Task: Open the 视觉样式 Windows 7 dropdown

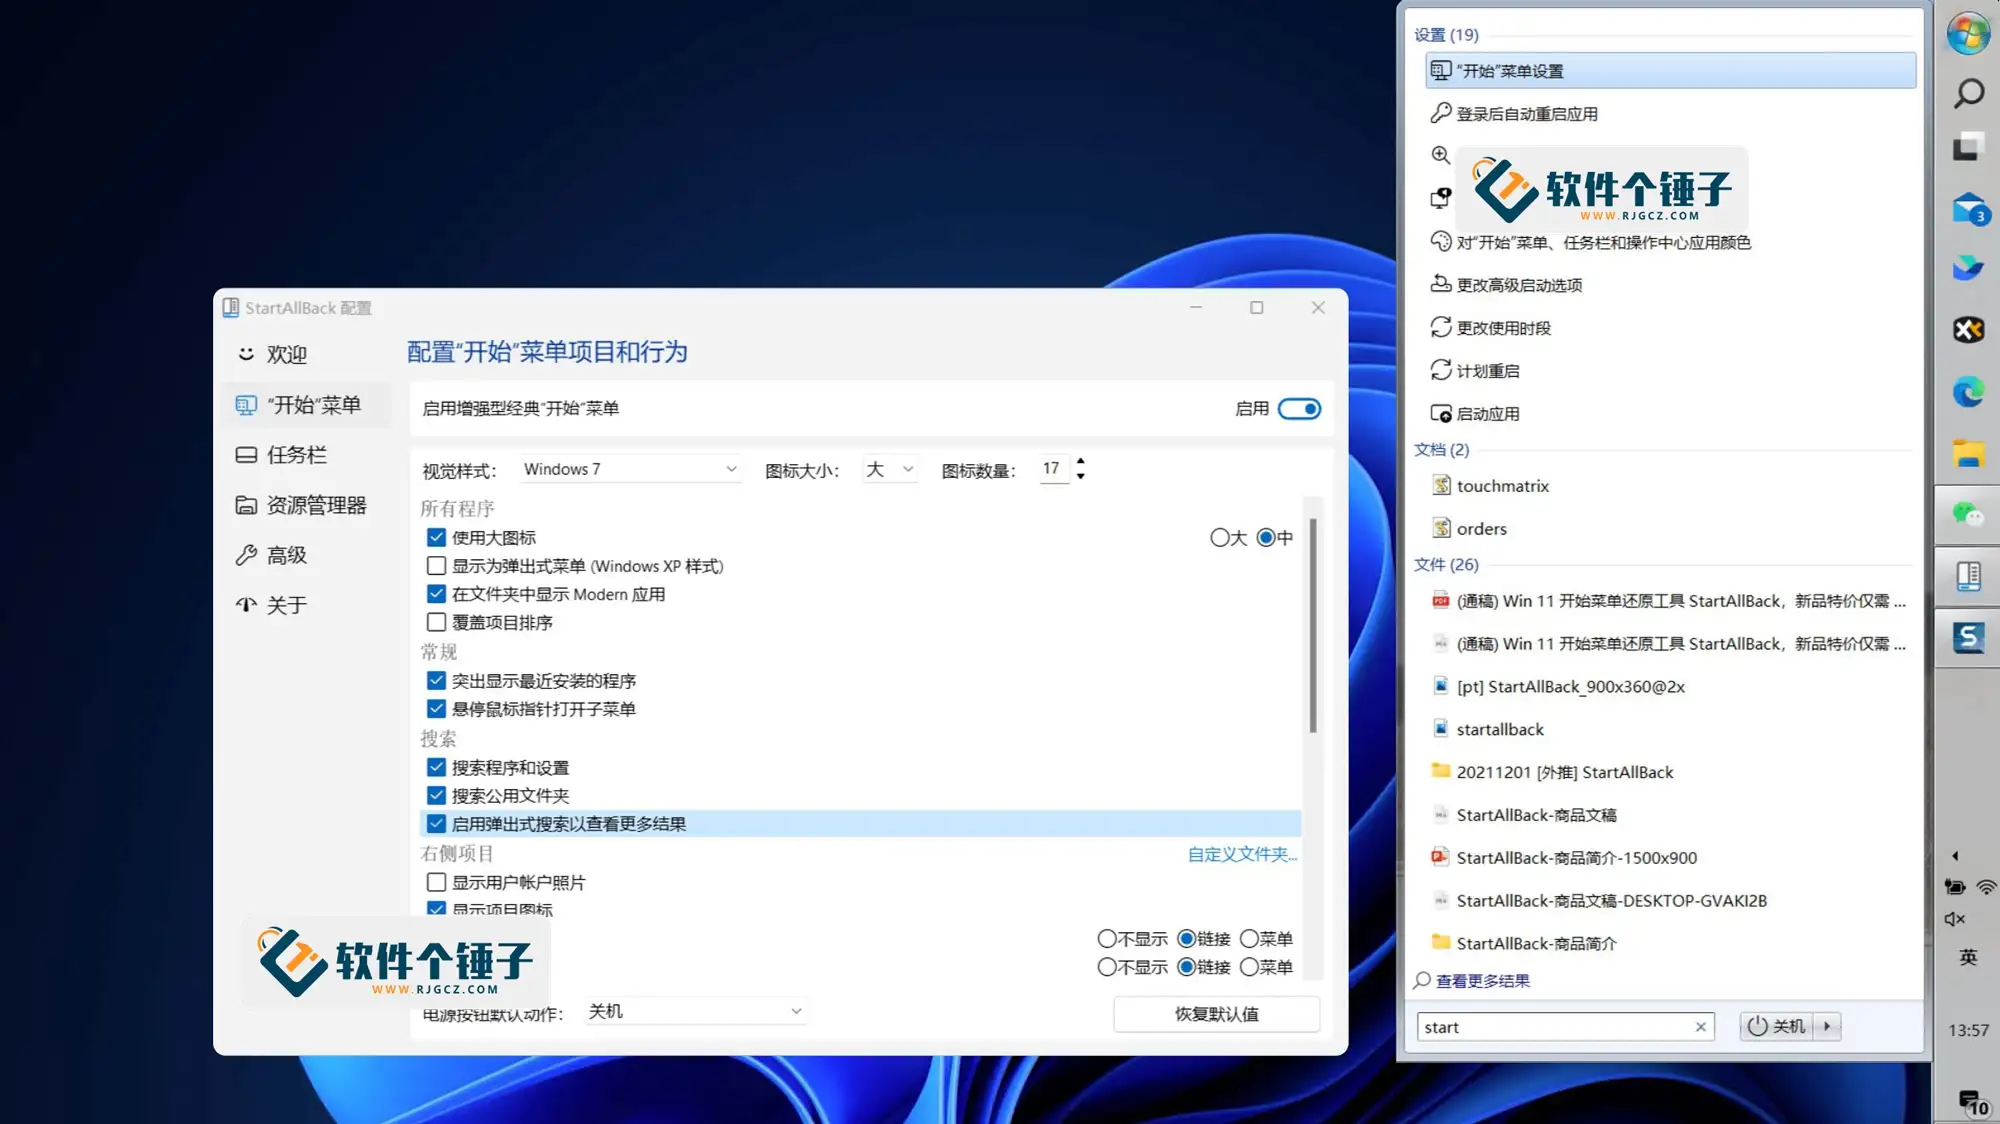Action: point(630,469)
